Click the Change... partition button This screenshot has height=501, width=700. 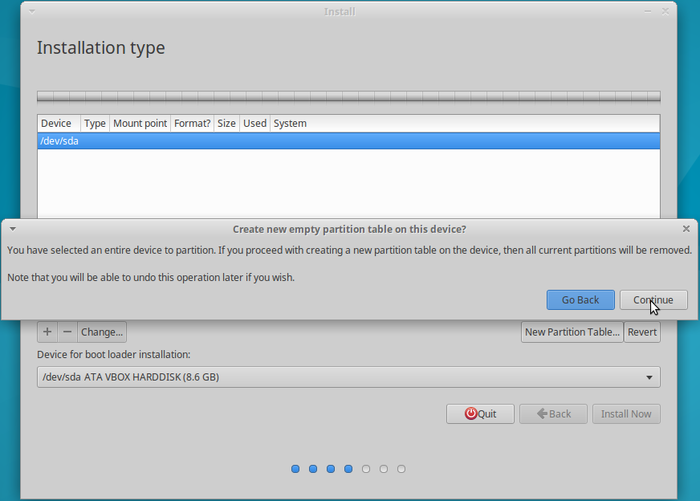click(102, 332)
